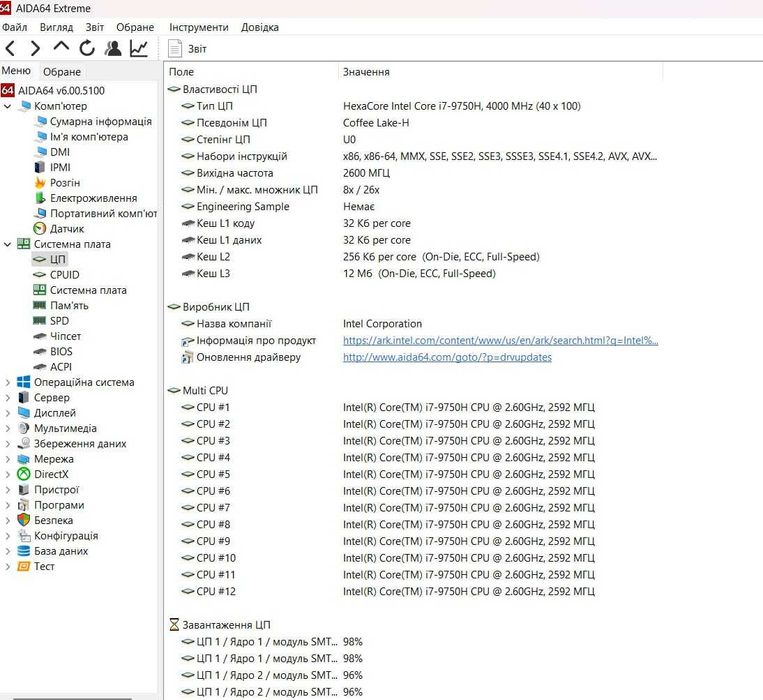Switch to the Обране tab in sidebar
Viewport: 763px width, 700px height.
tap(62, 72)
